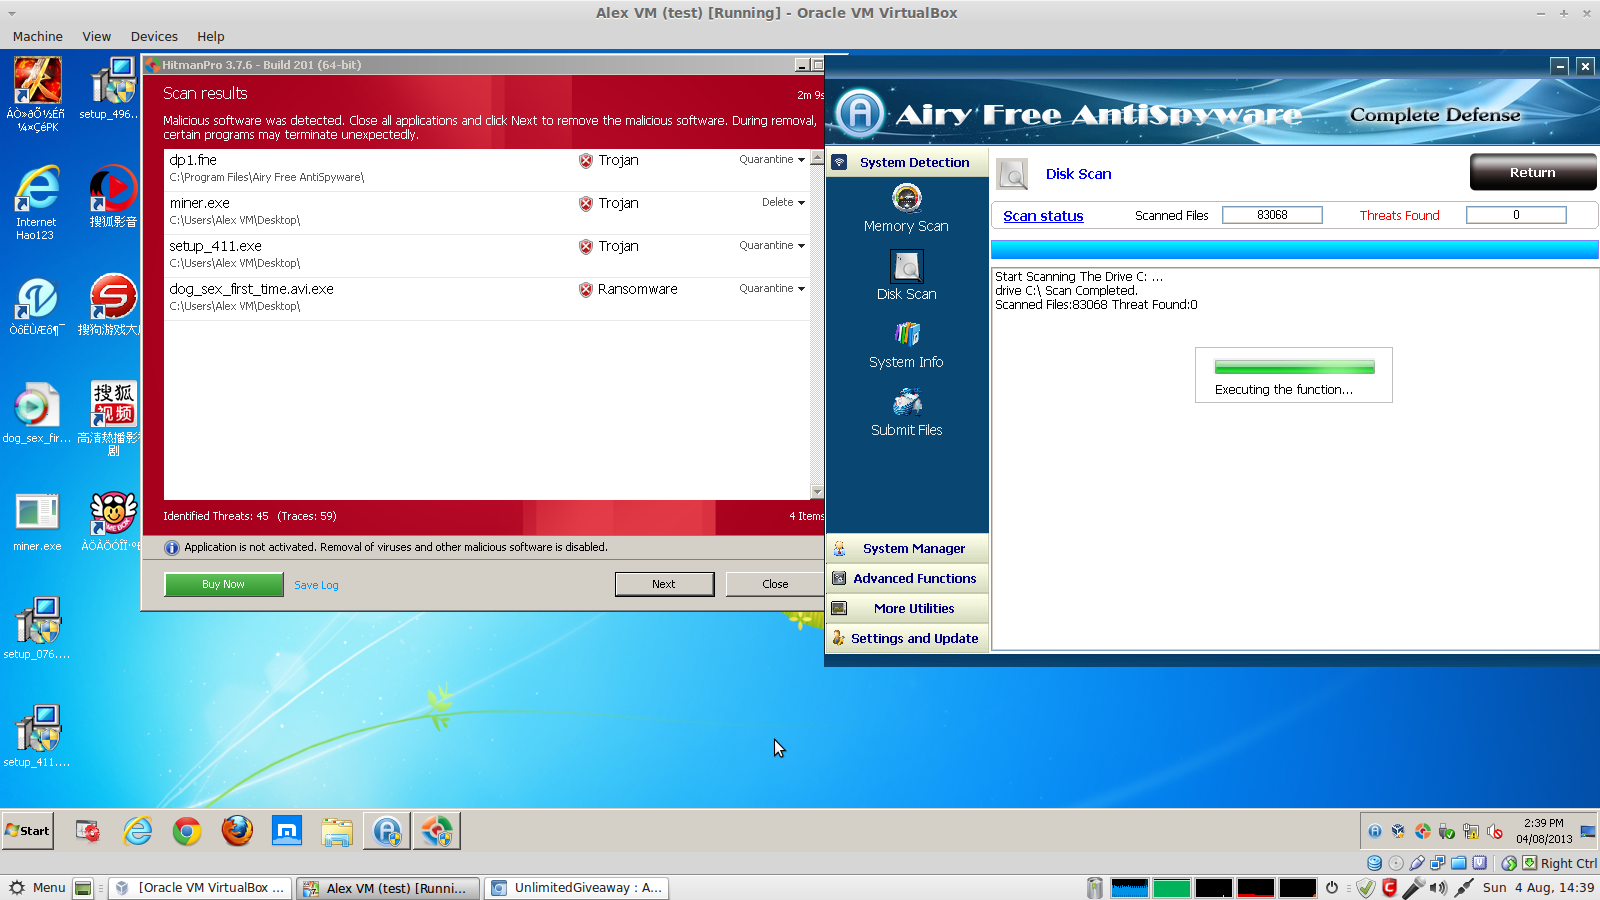Open the View menu in VirtualBox
Image resolution: width=1600 pixels, height=900 pixels.
97,37
